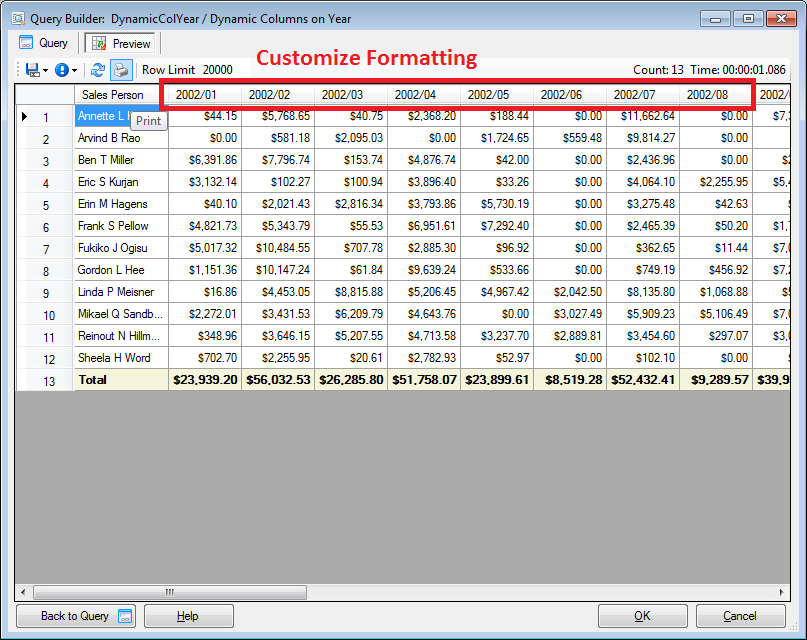Click the 2002/06 column header
807x640 pixels.
coord(570,95)
